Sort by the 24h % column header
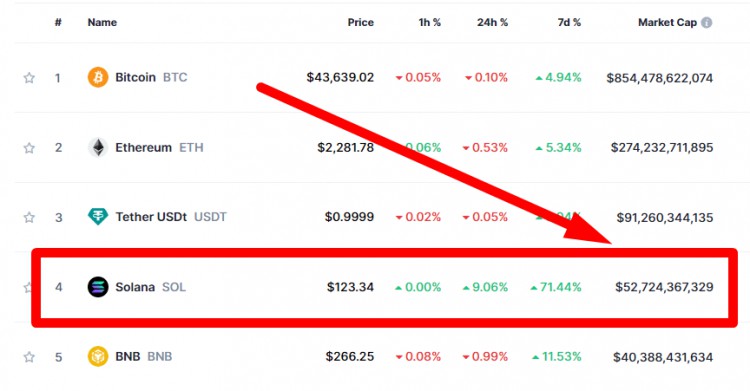The image size is (750, 391). click(x=492, y=22)
